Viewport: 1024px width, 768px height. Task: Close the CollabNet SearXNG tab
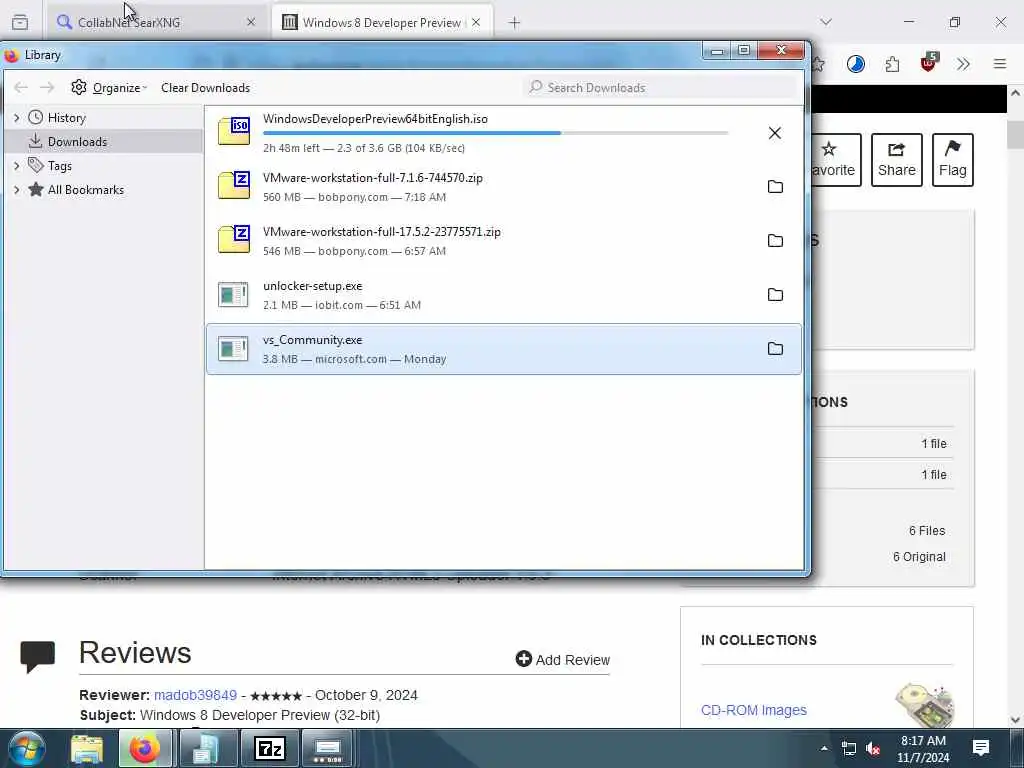(251, 22)
